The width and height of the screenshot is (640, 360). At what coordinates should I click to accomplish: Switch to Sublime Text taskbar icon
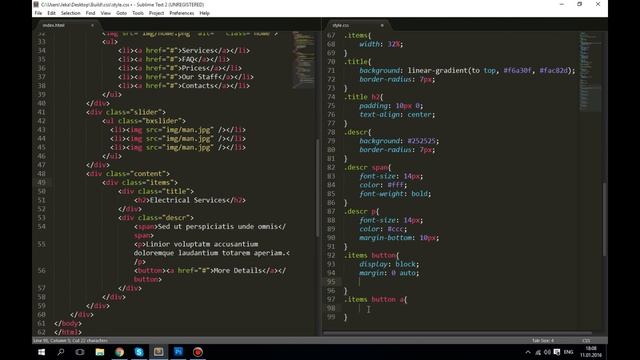pos(158,352)
